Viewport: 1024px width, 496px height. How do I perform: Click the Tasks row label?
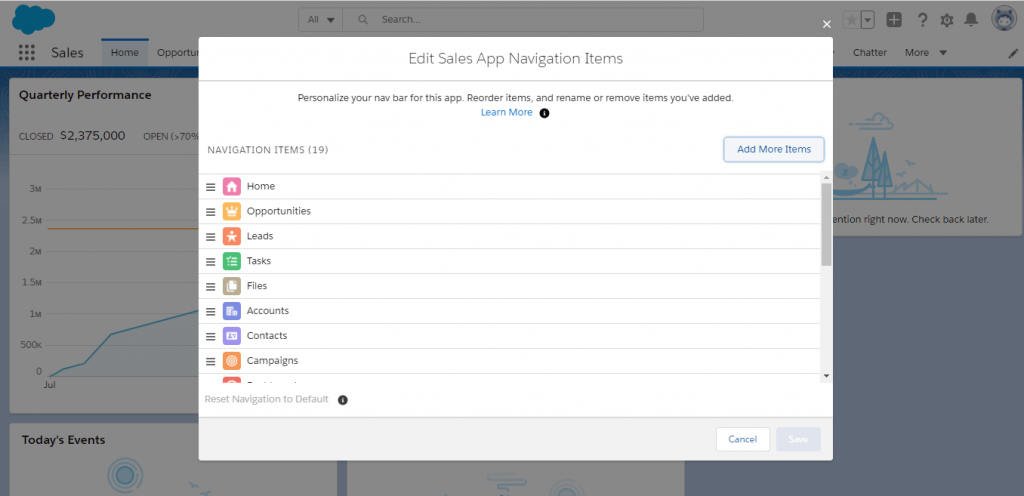(x=259, y=261)
